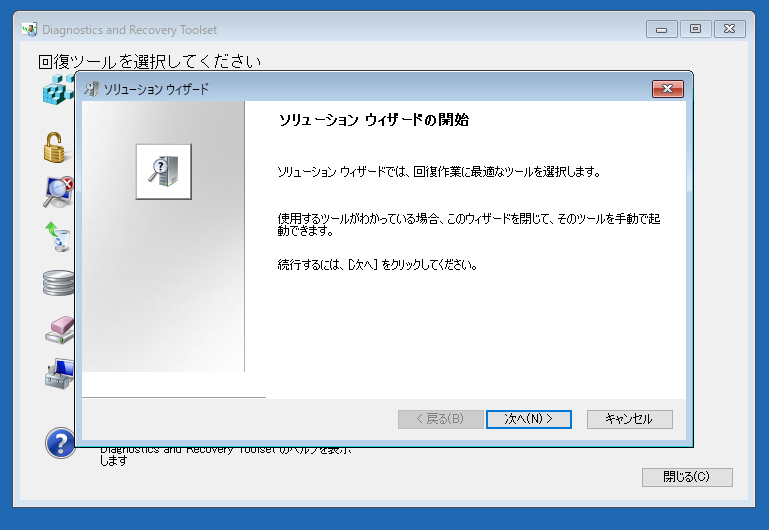
Task: Open the Computer Management toolbox icon
Action: point(59,374)
